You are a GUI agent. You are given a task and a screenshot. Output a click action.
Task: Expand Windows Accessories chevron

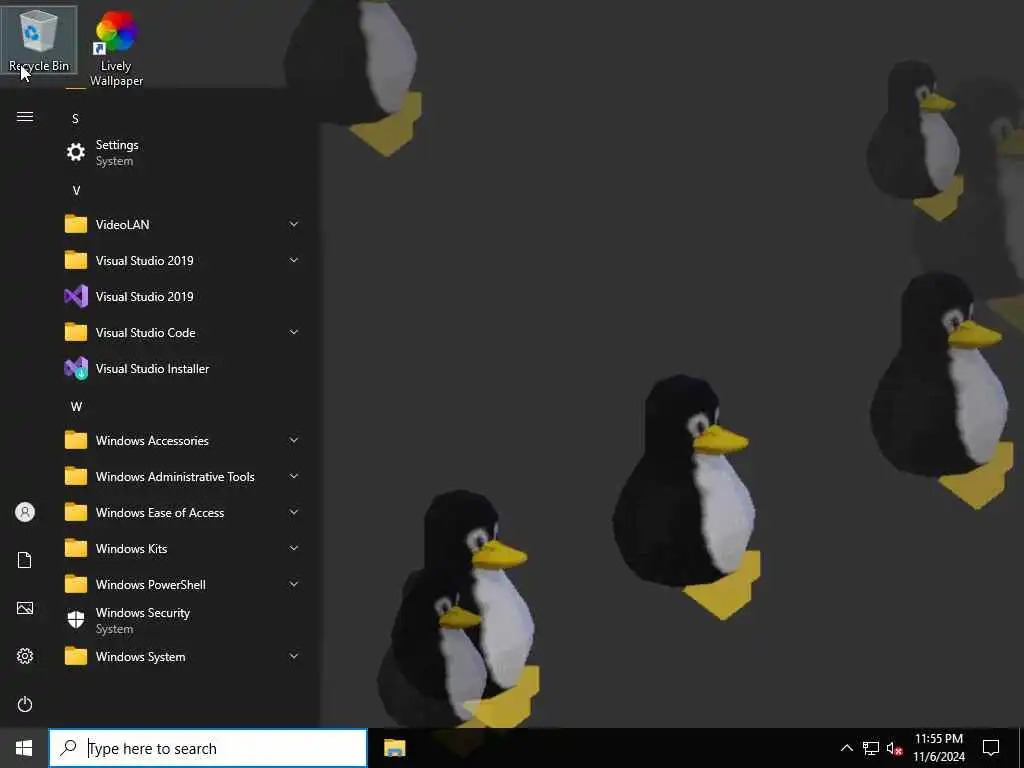click(x=294, y=440)
